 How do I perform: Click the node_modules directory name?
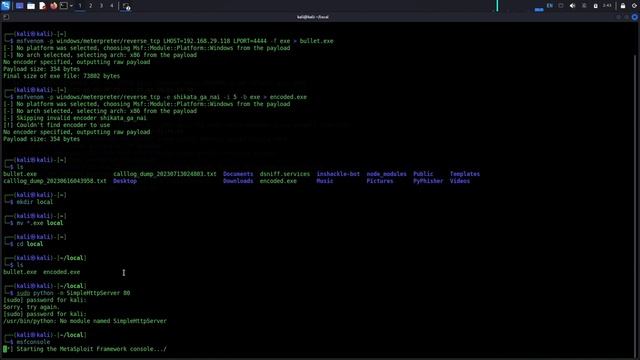[x=387, y=174]
